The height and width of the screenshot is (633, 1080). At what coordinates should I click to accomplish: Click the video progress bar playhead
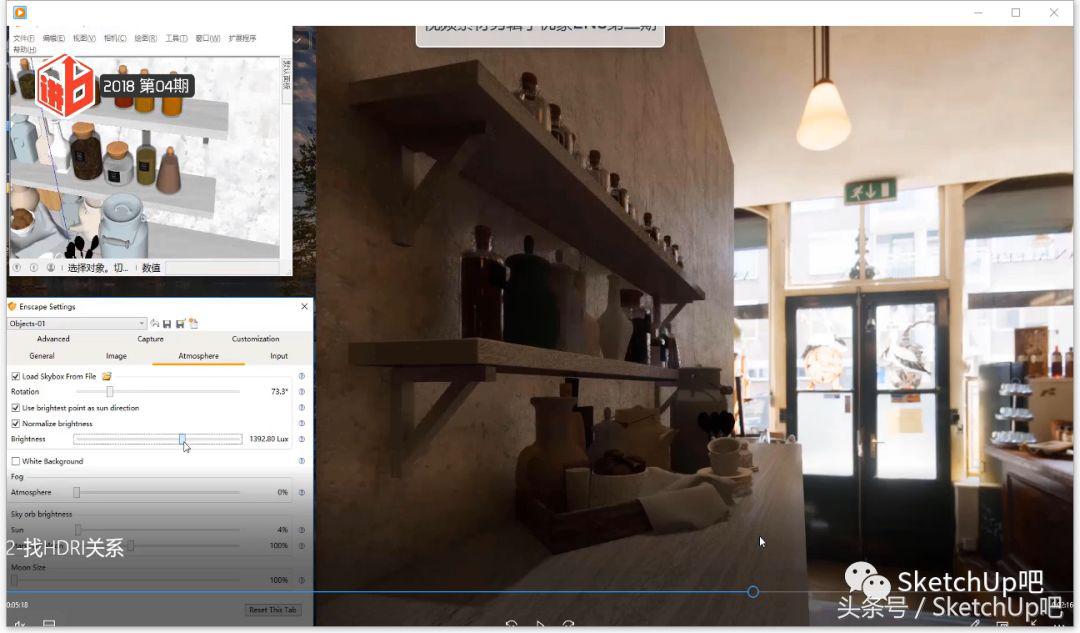pyautogui.click(x=753, y=592)
